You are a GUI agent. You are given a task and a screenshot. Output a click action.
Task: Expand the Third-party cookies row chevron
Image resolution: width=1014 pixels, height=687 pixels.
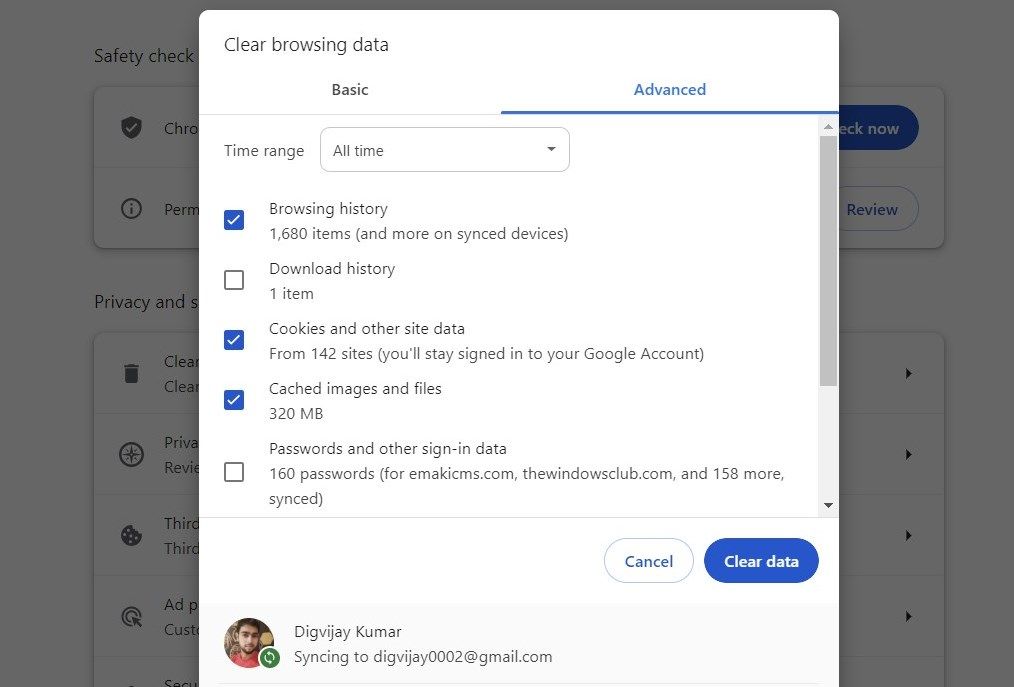[x=908, y=535]
